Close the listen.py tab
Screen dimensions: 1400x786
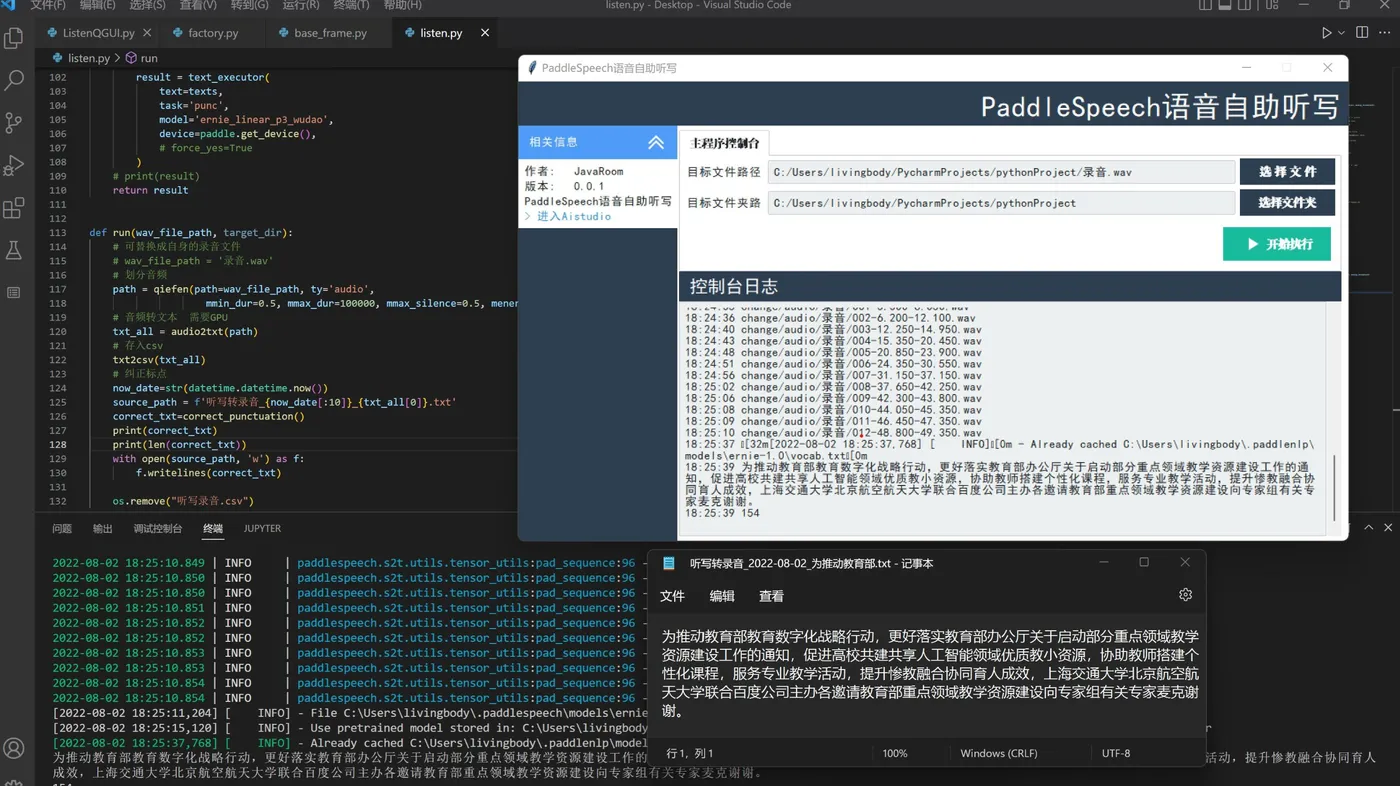point(485,33)
